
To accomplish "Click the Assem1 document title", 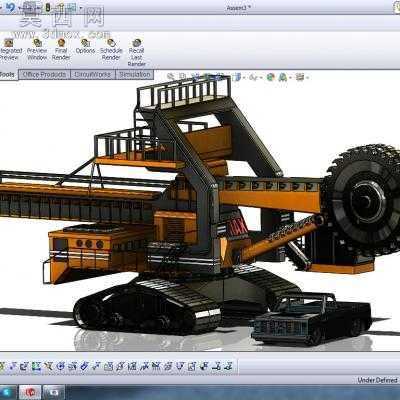I will tap(239, 8).
